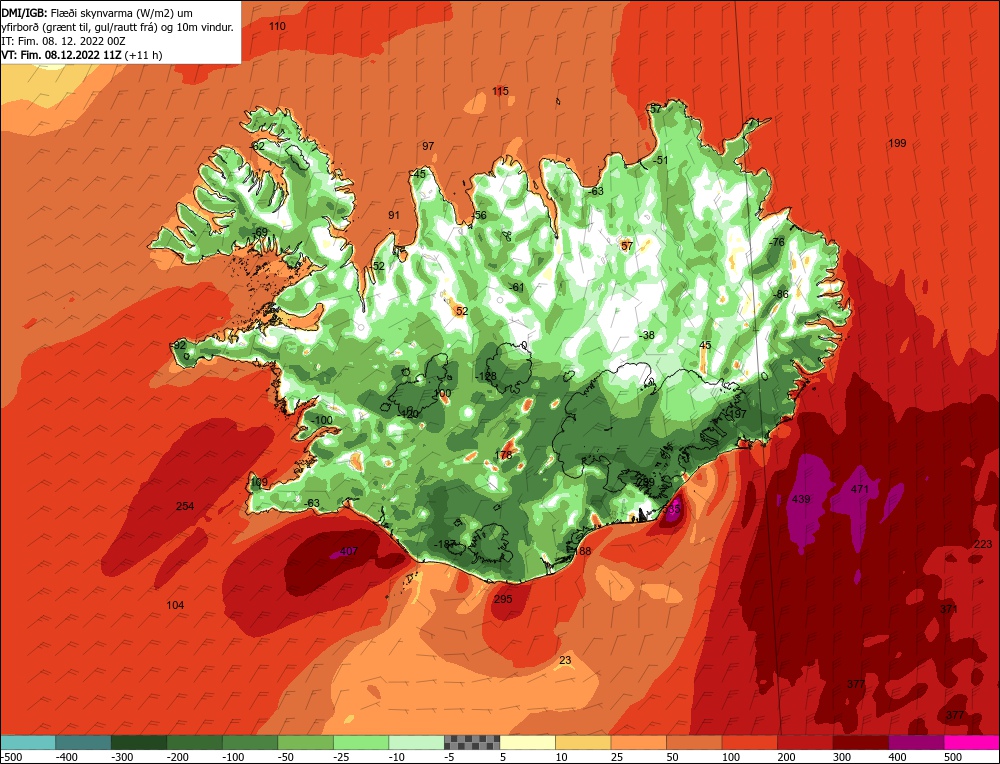1000x764 pixels.
Task: Click the pale yellow swatch between 5 and 10
Action: 527,742
